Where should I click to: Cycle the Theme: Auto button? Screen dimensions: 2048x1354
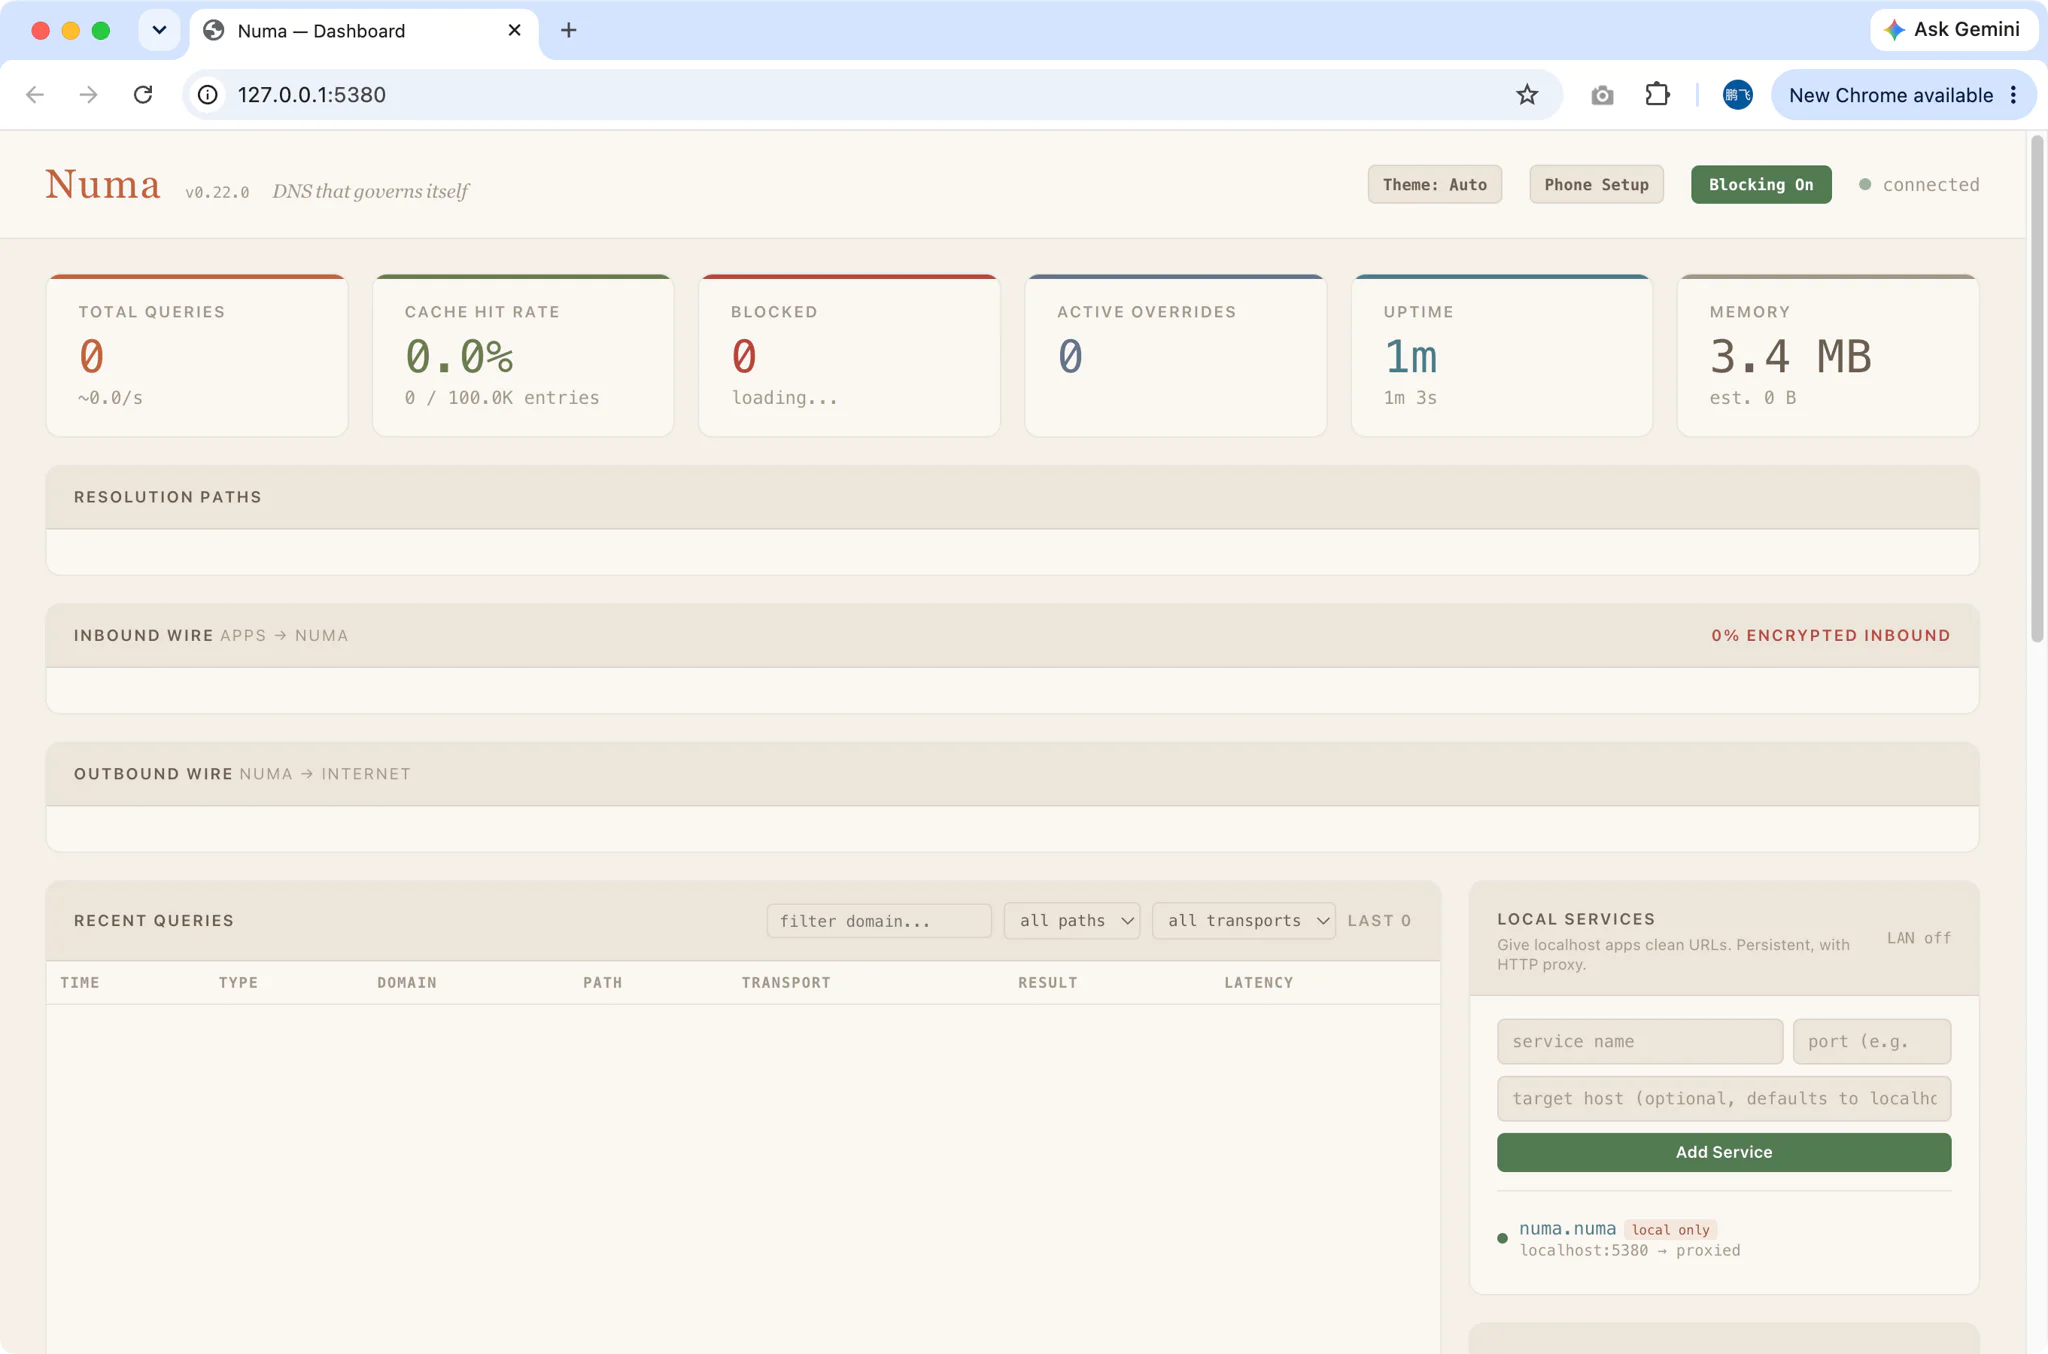pos(1435,184)
